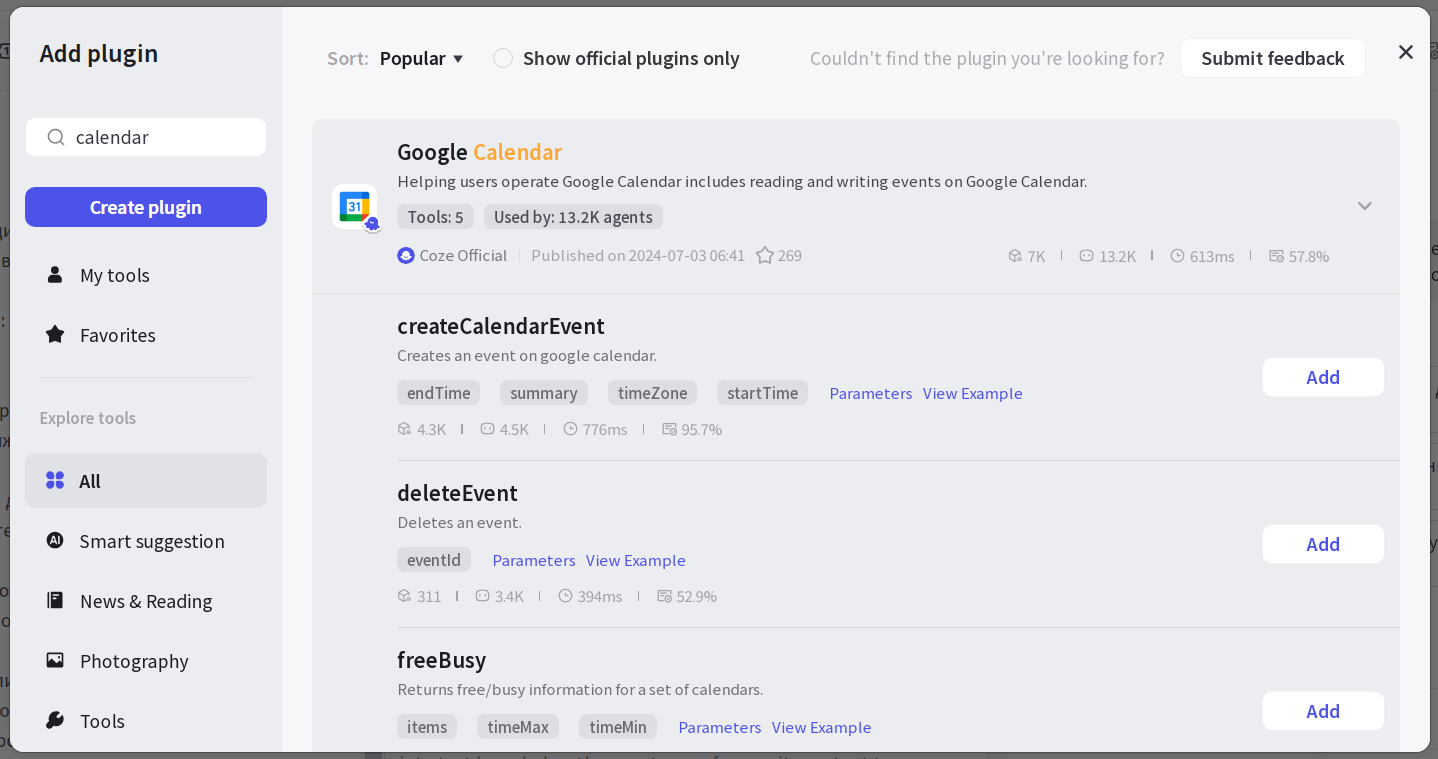The width and height of the screenshot is (1438, 759).
Task: Click the createCalendarEvent tool name
Action: [x=501, y=326]
